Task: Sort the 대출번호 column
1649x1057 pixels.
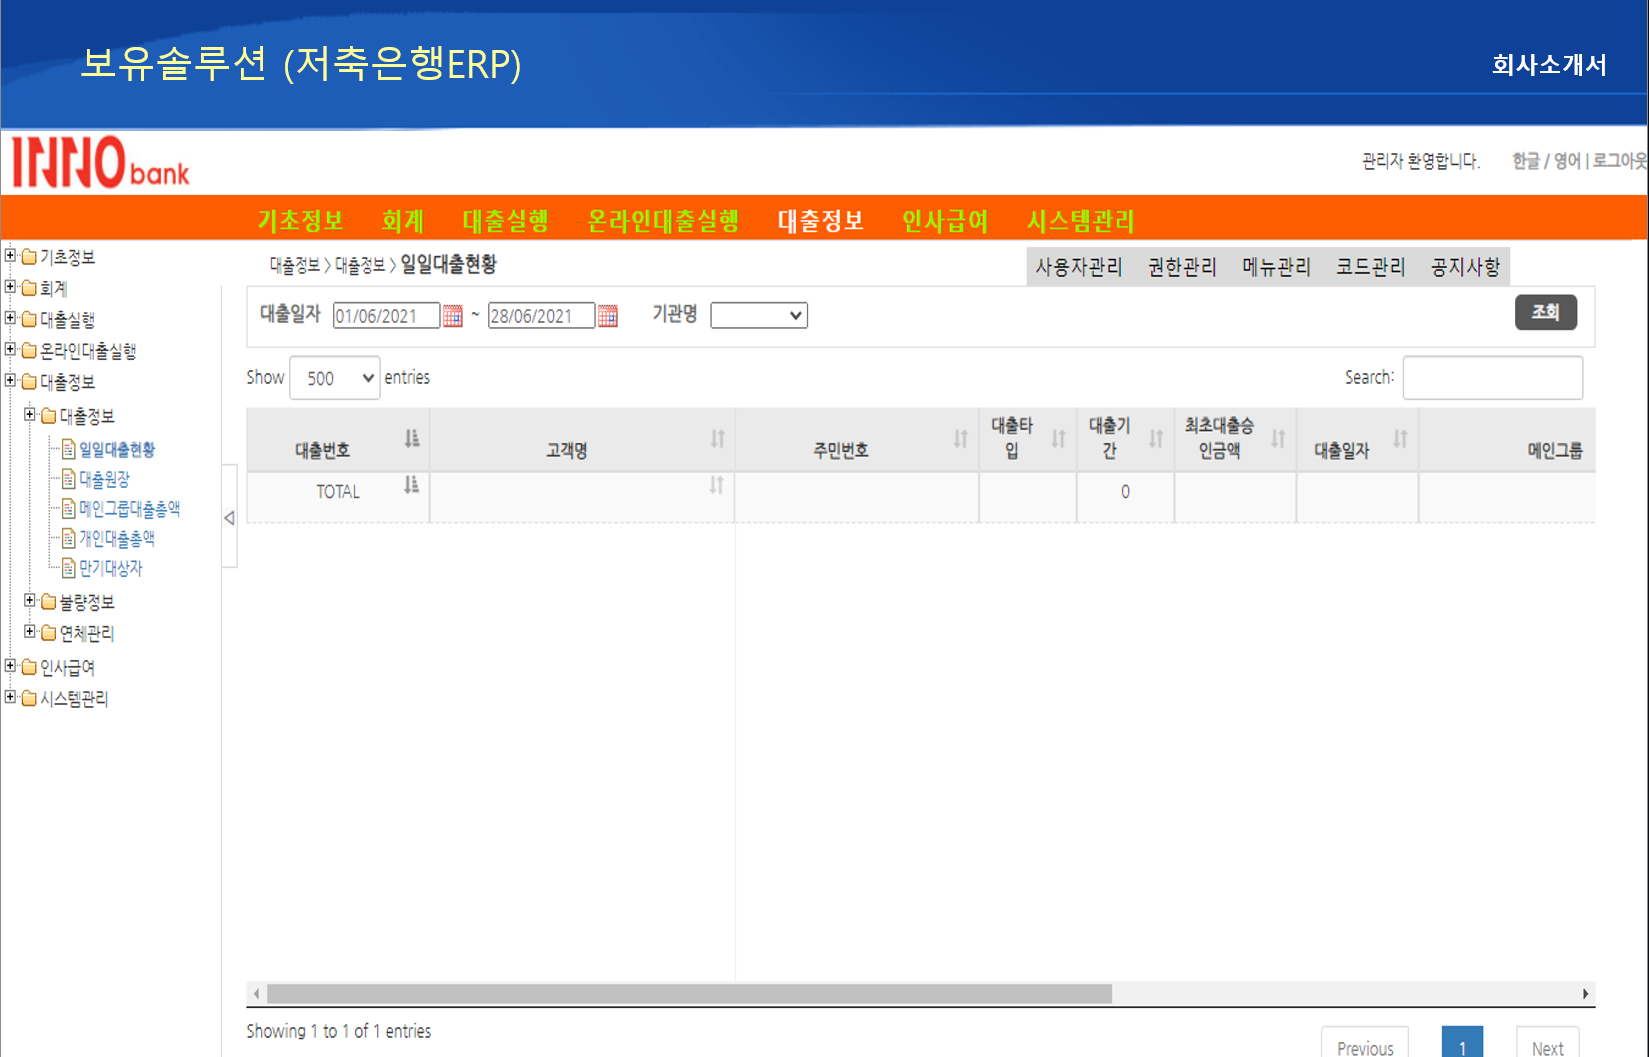Action: pyautogui.click(x=412, y=439)
